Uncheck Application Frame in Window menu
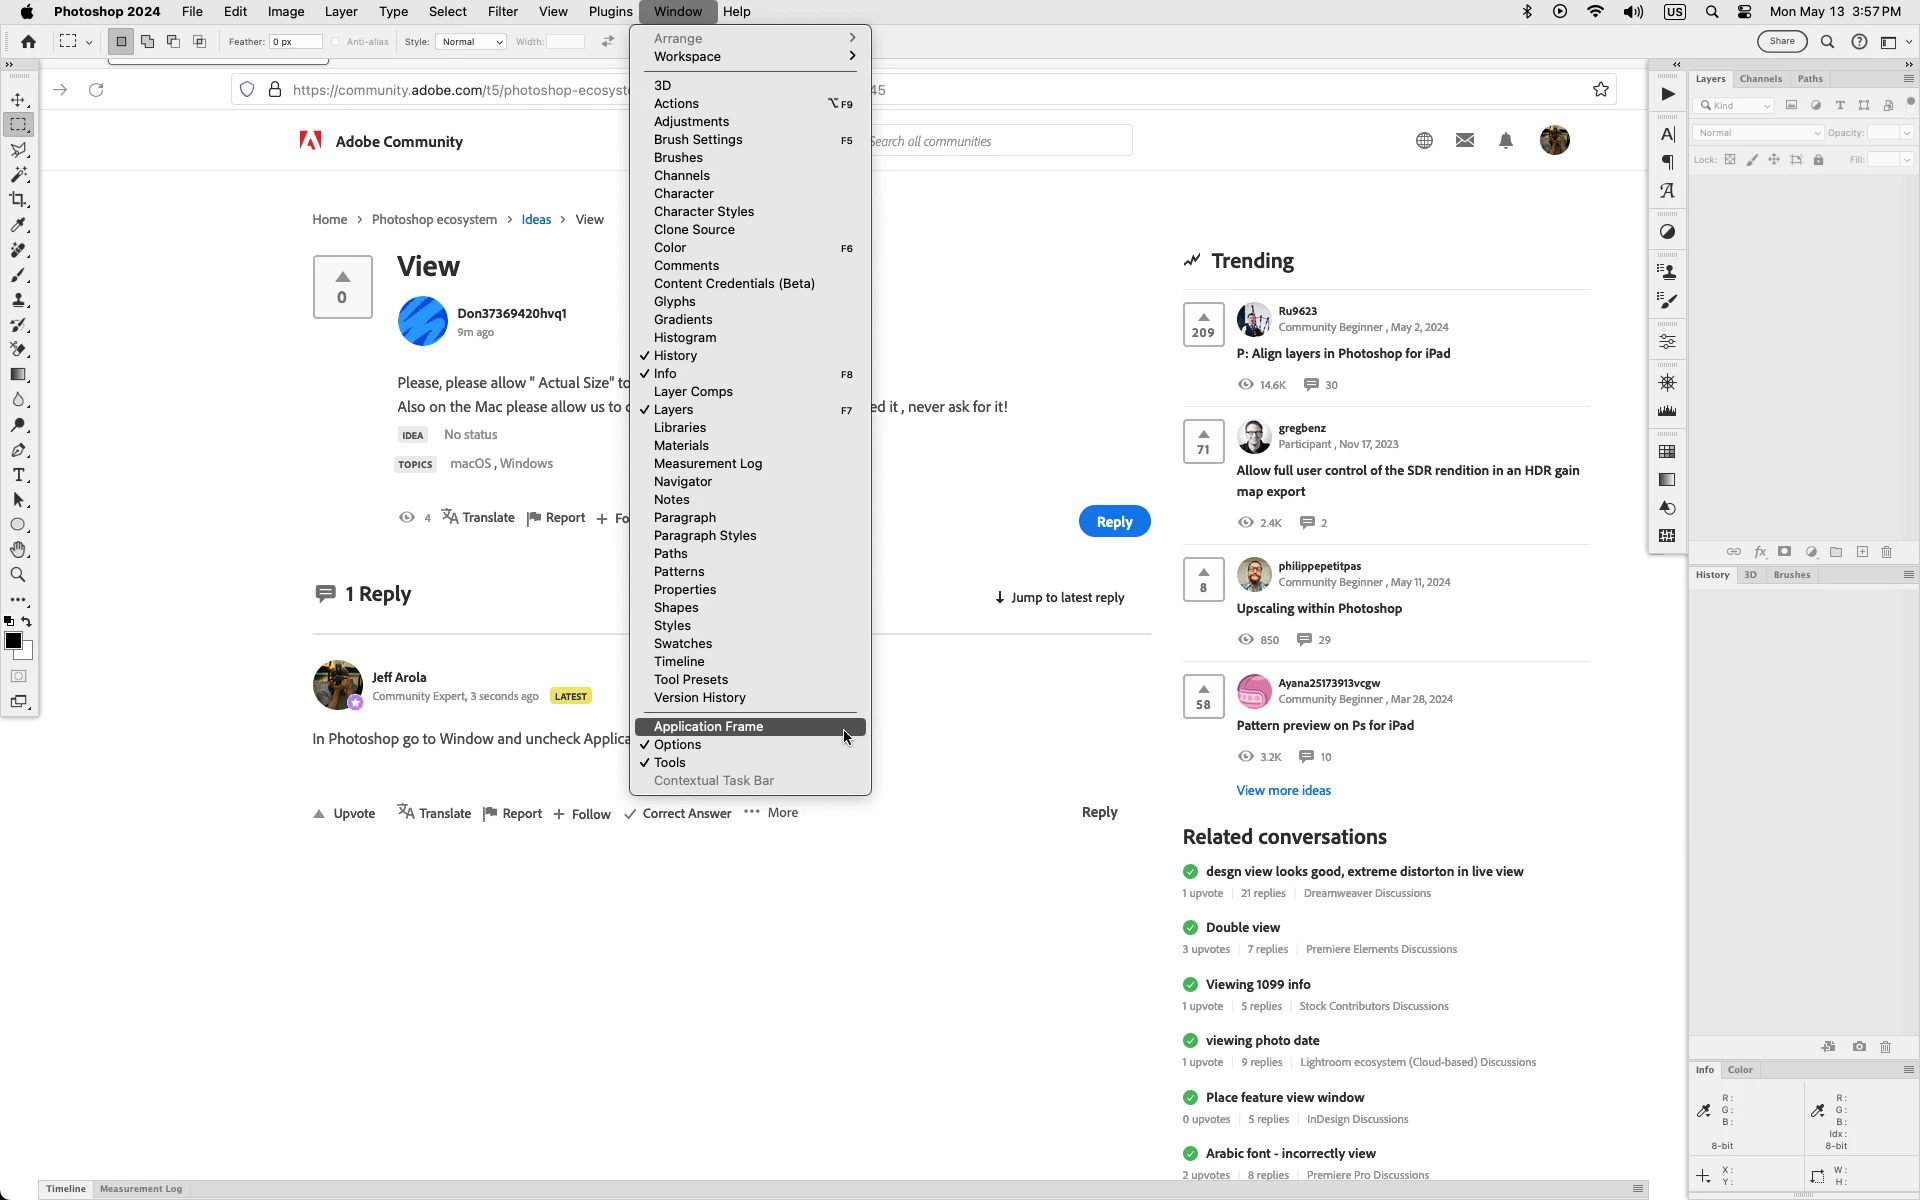This screenshot has height=1200, width=1920. click(708, 727)
